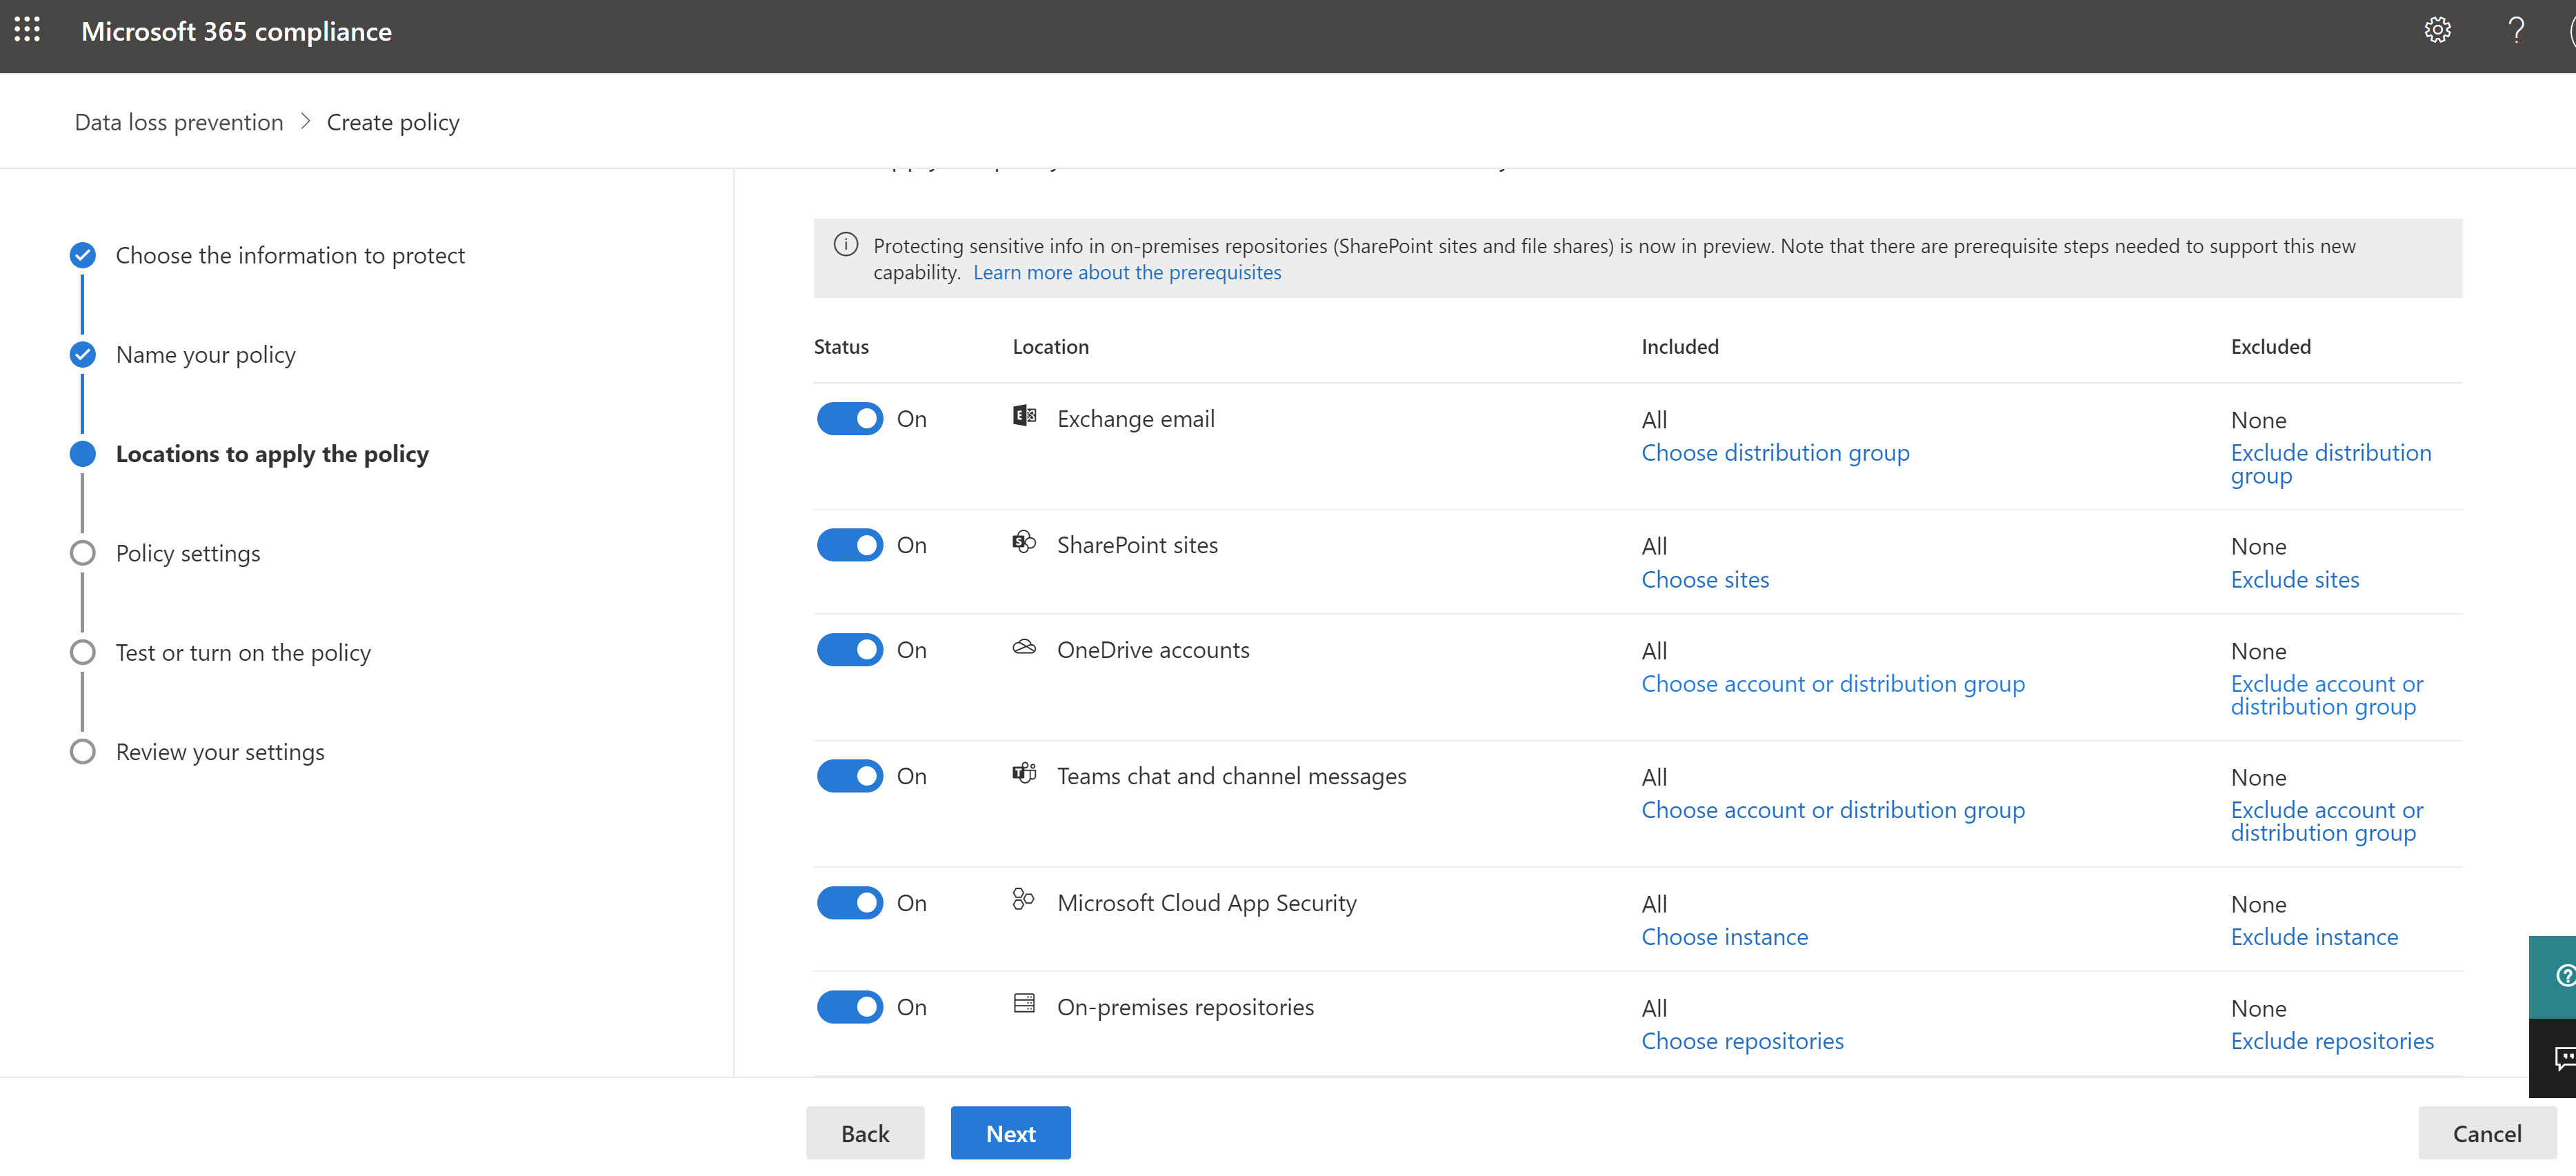
Task: Click Choose distribution group for Exchange
Action: pos(1775,453)
